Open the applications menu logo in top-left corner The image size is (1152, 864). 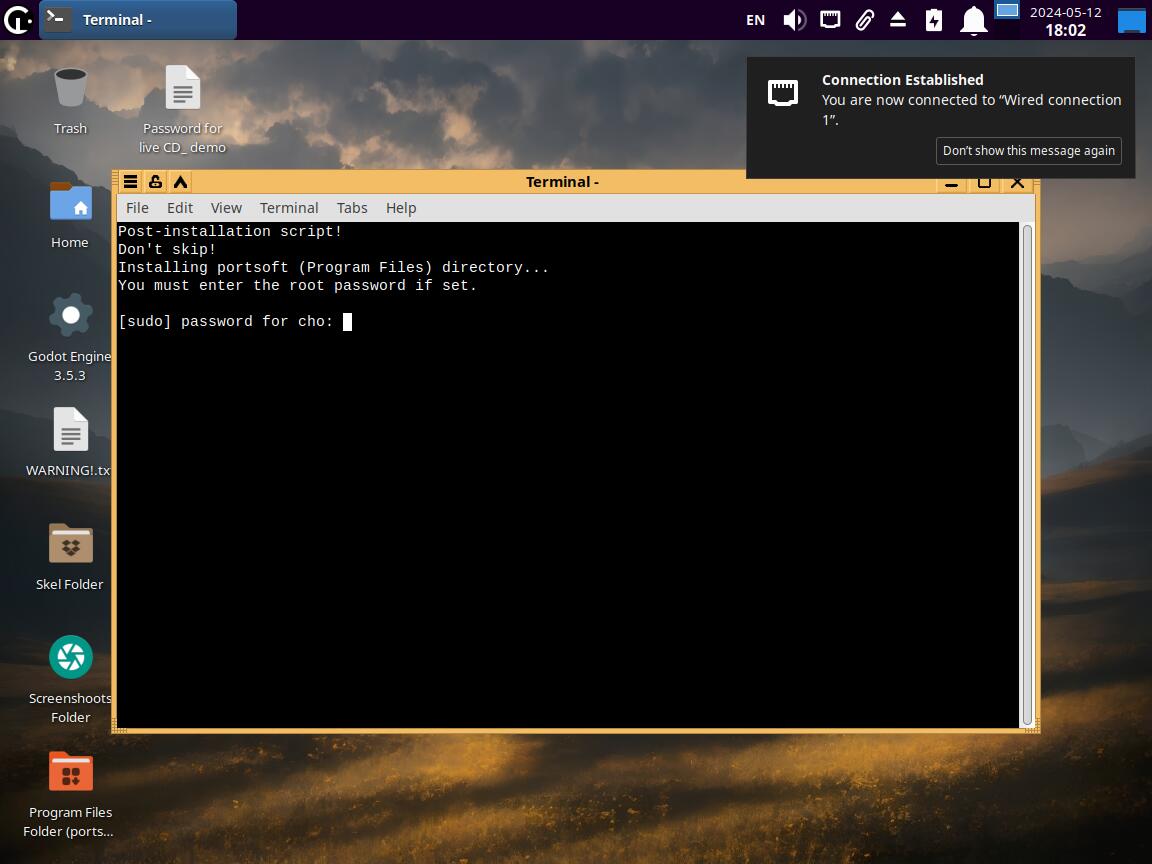[17, 19]
